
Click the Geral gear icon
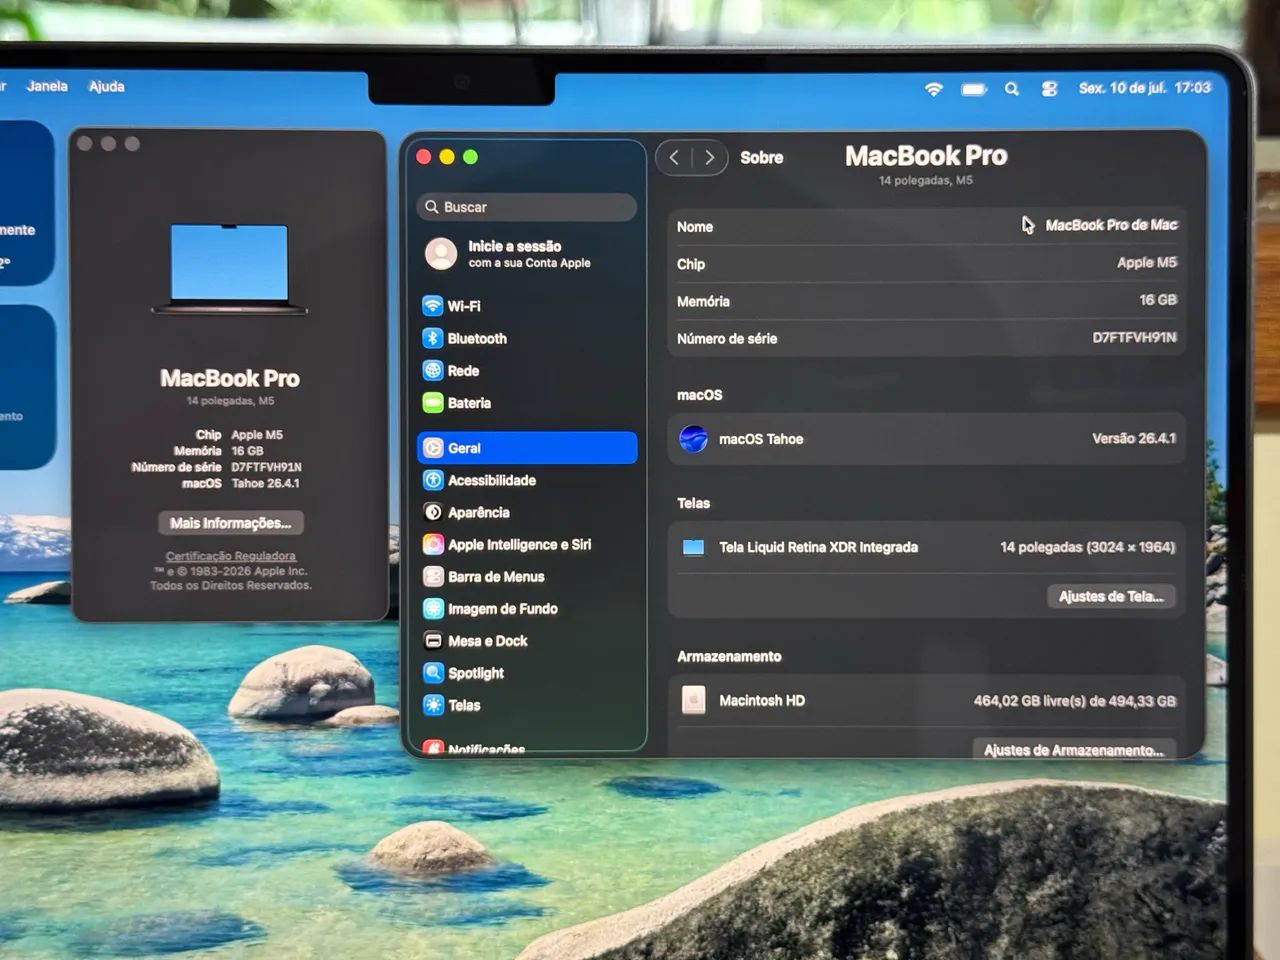click(x=433, y=448)
